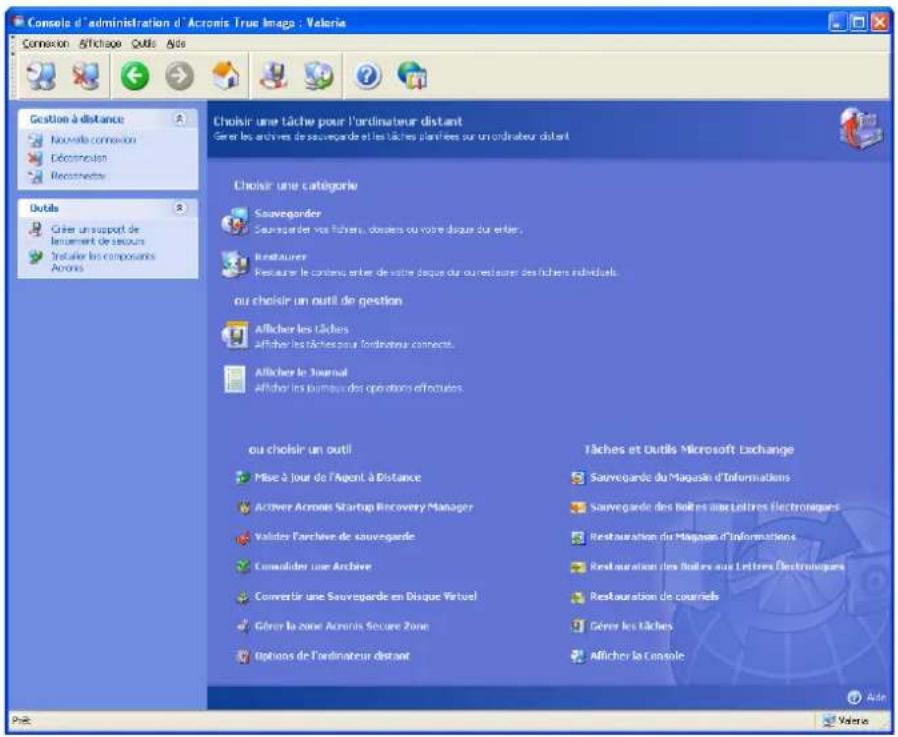The height and width of the screenshot is (737, 898).
Task: Click Gérer la zone Acronis Secure Zone
Action: coord(341,626)
